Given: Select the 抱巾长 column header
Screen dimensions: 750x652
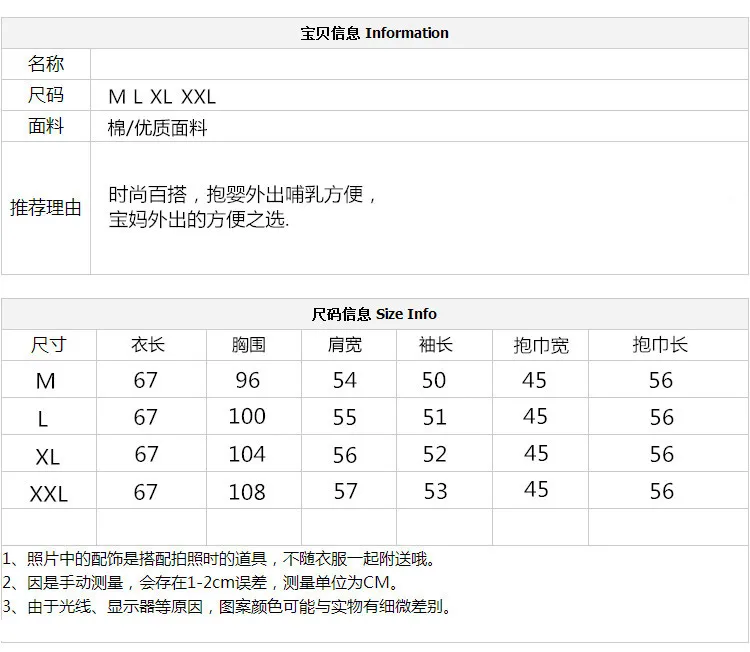Looking at the screenshot, I should [x=660, y=344].
